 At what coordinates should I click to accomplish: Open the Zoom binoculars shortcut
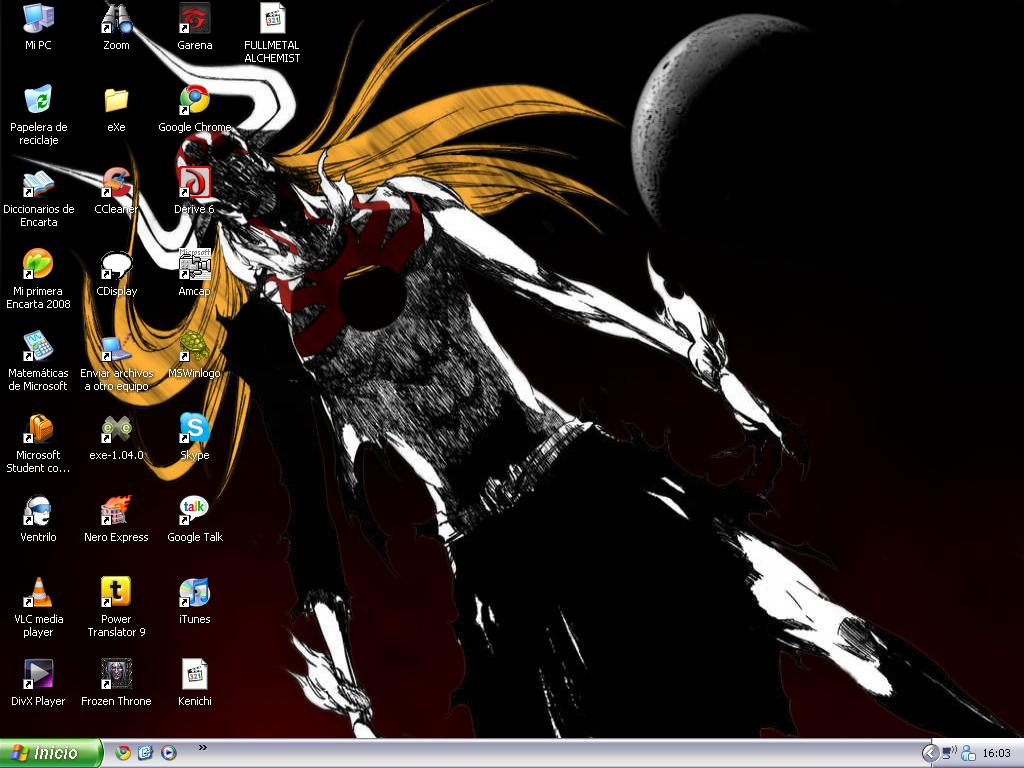tap(116, 18)
